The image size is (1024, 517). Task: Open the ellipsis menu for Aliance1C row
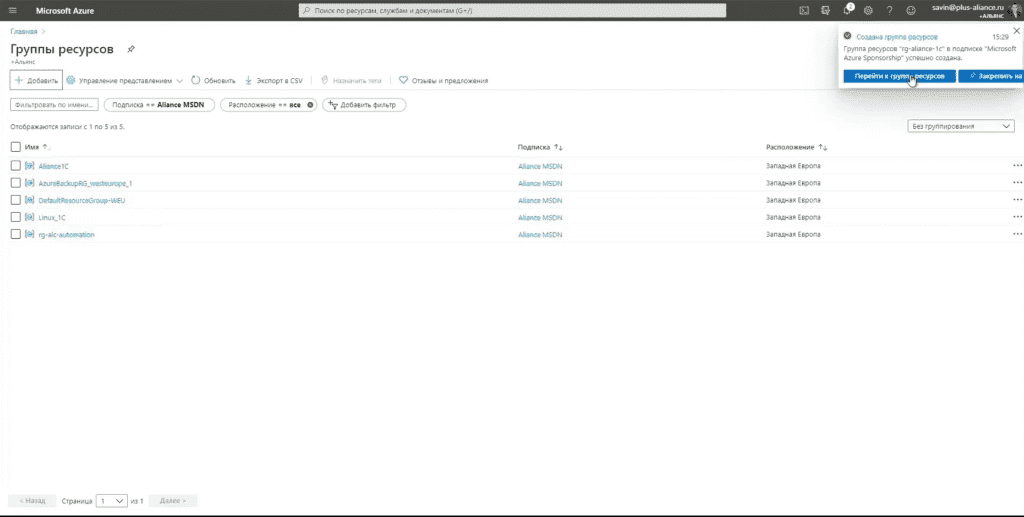coord(1017,166)
